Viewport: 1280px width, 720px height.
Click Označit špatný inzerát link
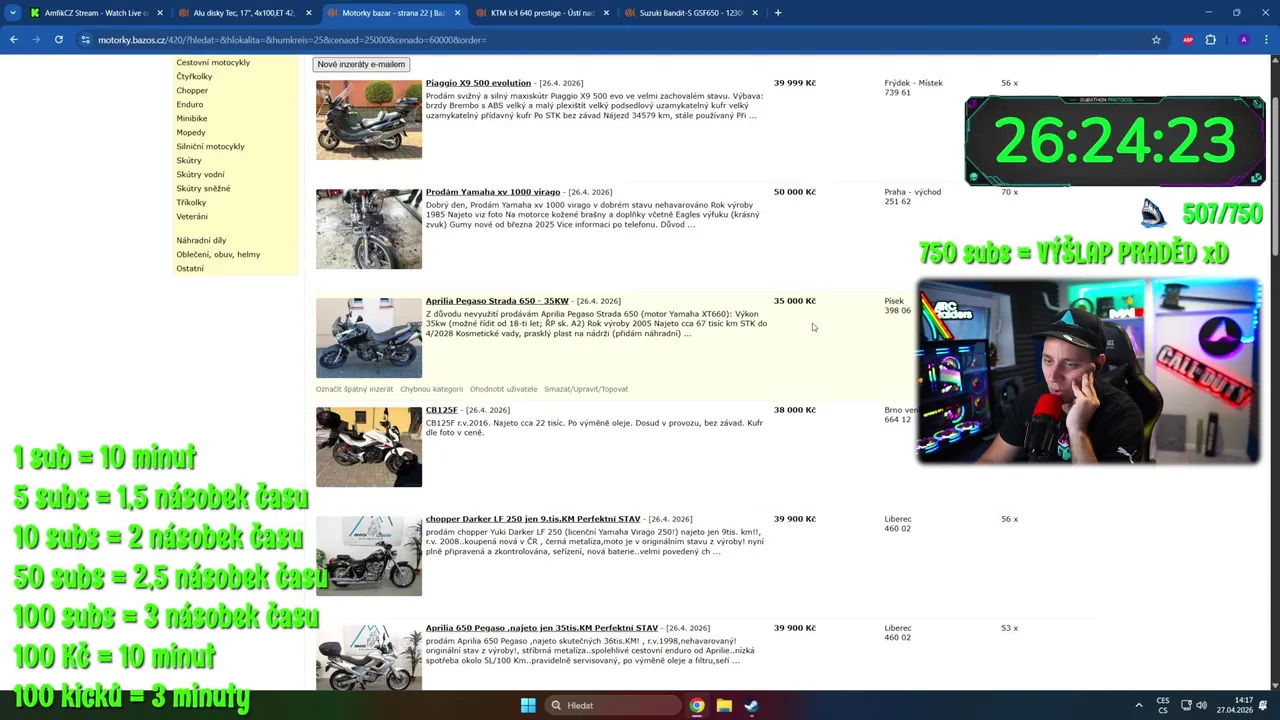coord(355,389)
